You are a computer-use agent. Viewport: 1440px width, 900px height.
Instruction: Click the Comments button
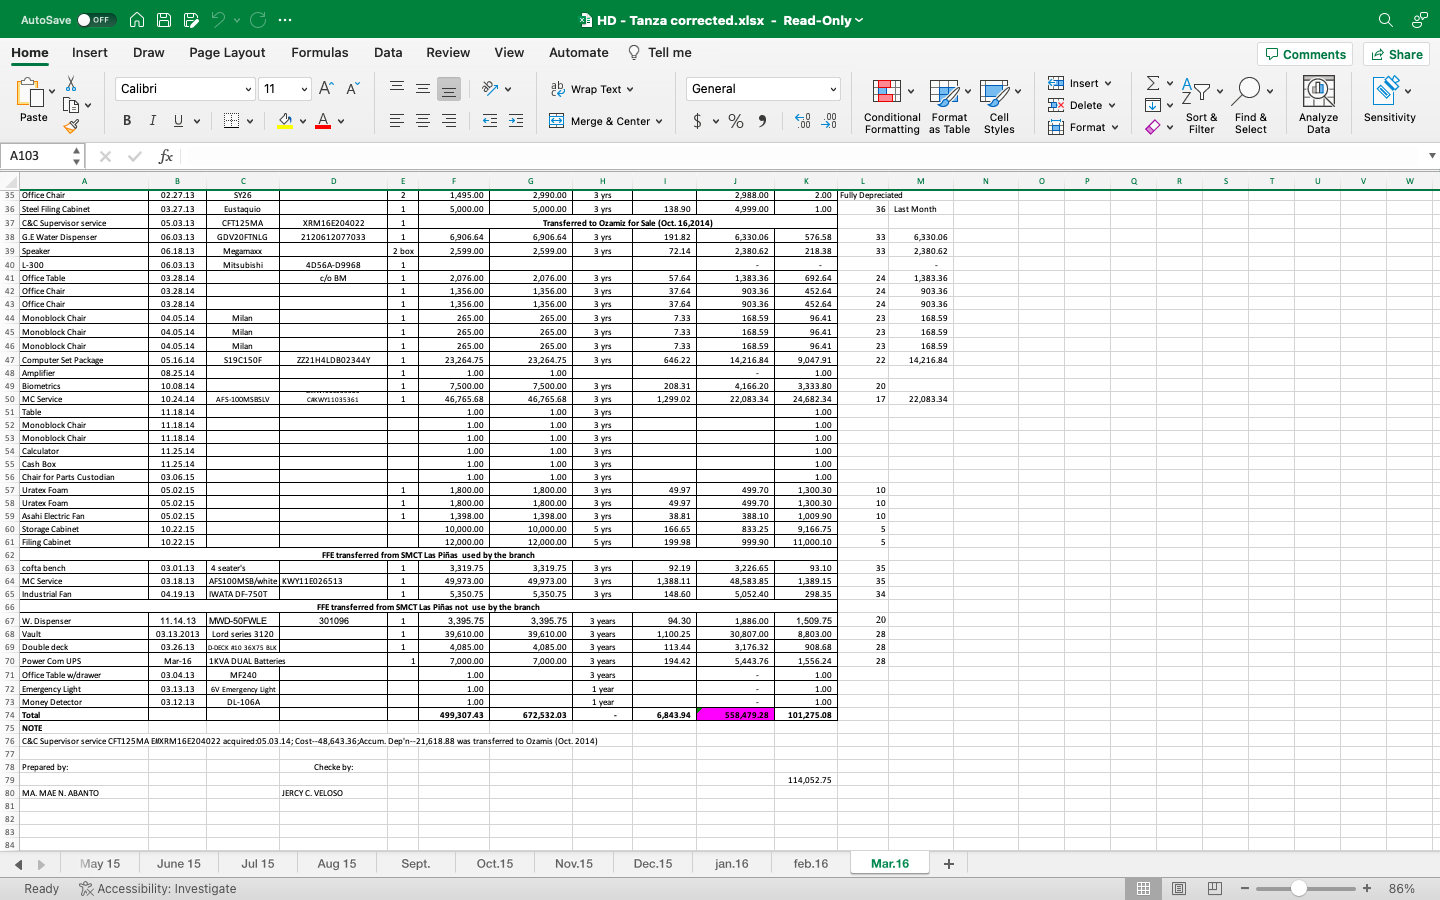(x=1305, y=54)
